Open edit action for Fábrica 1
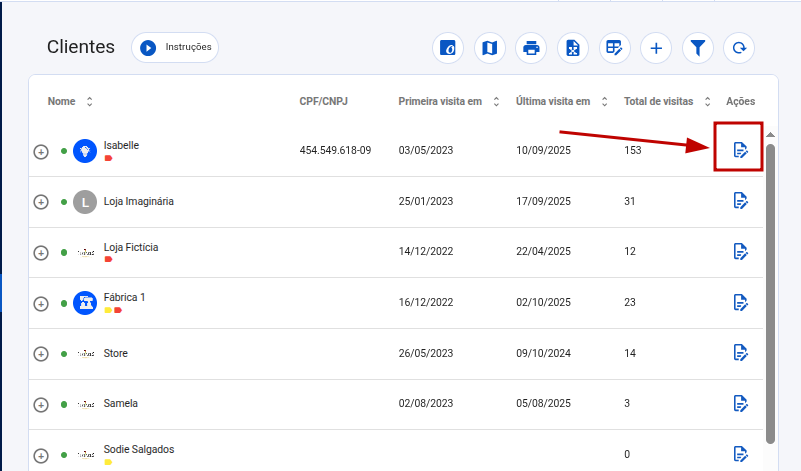 tap(740, 302)
